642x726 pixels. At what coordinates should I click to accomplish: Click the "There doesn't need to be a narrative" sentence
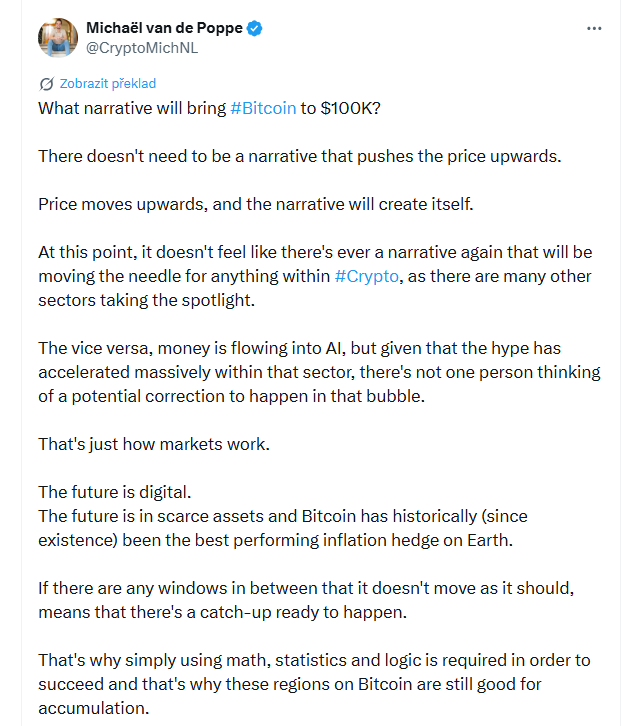[x=299, y=156]
